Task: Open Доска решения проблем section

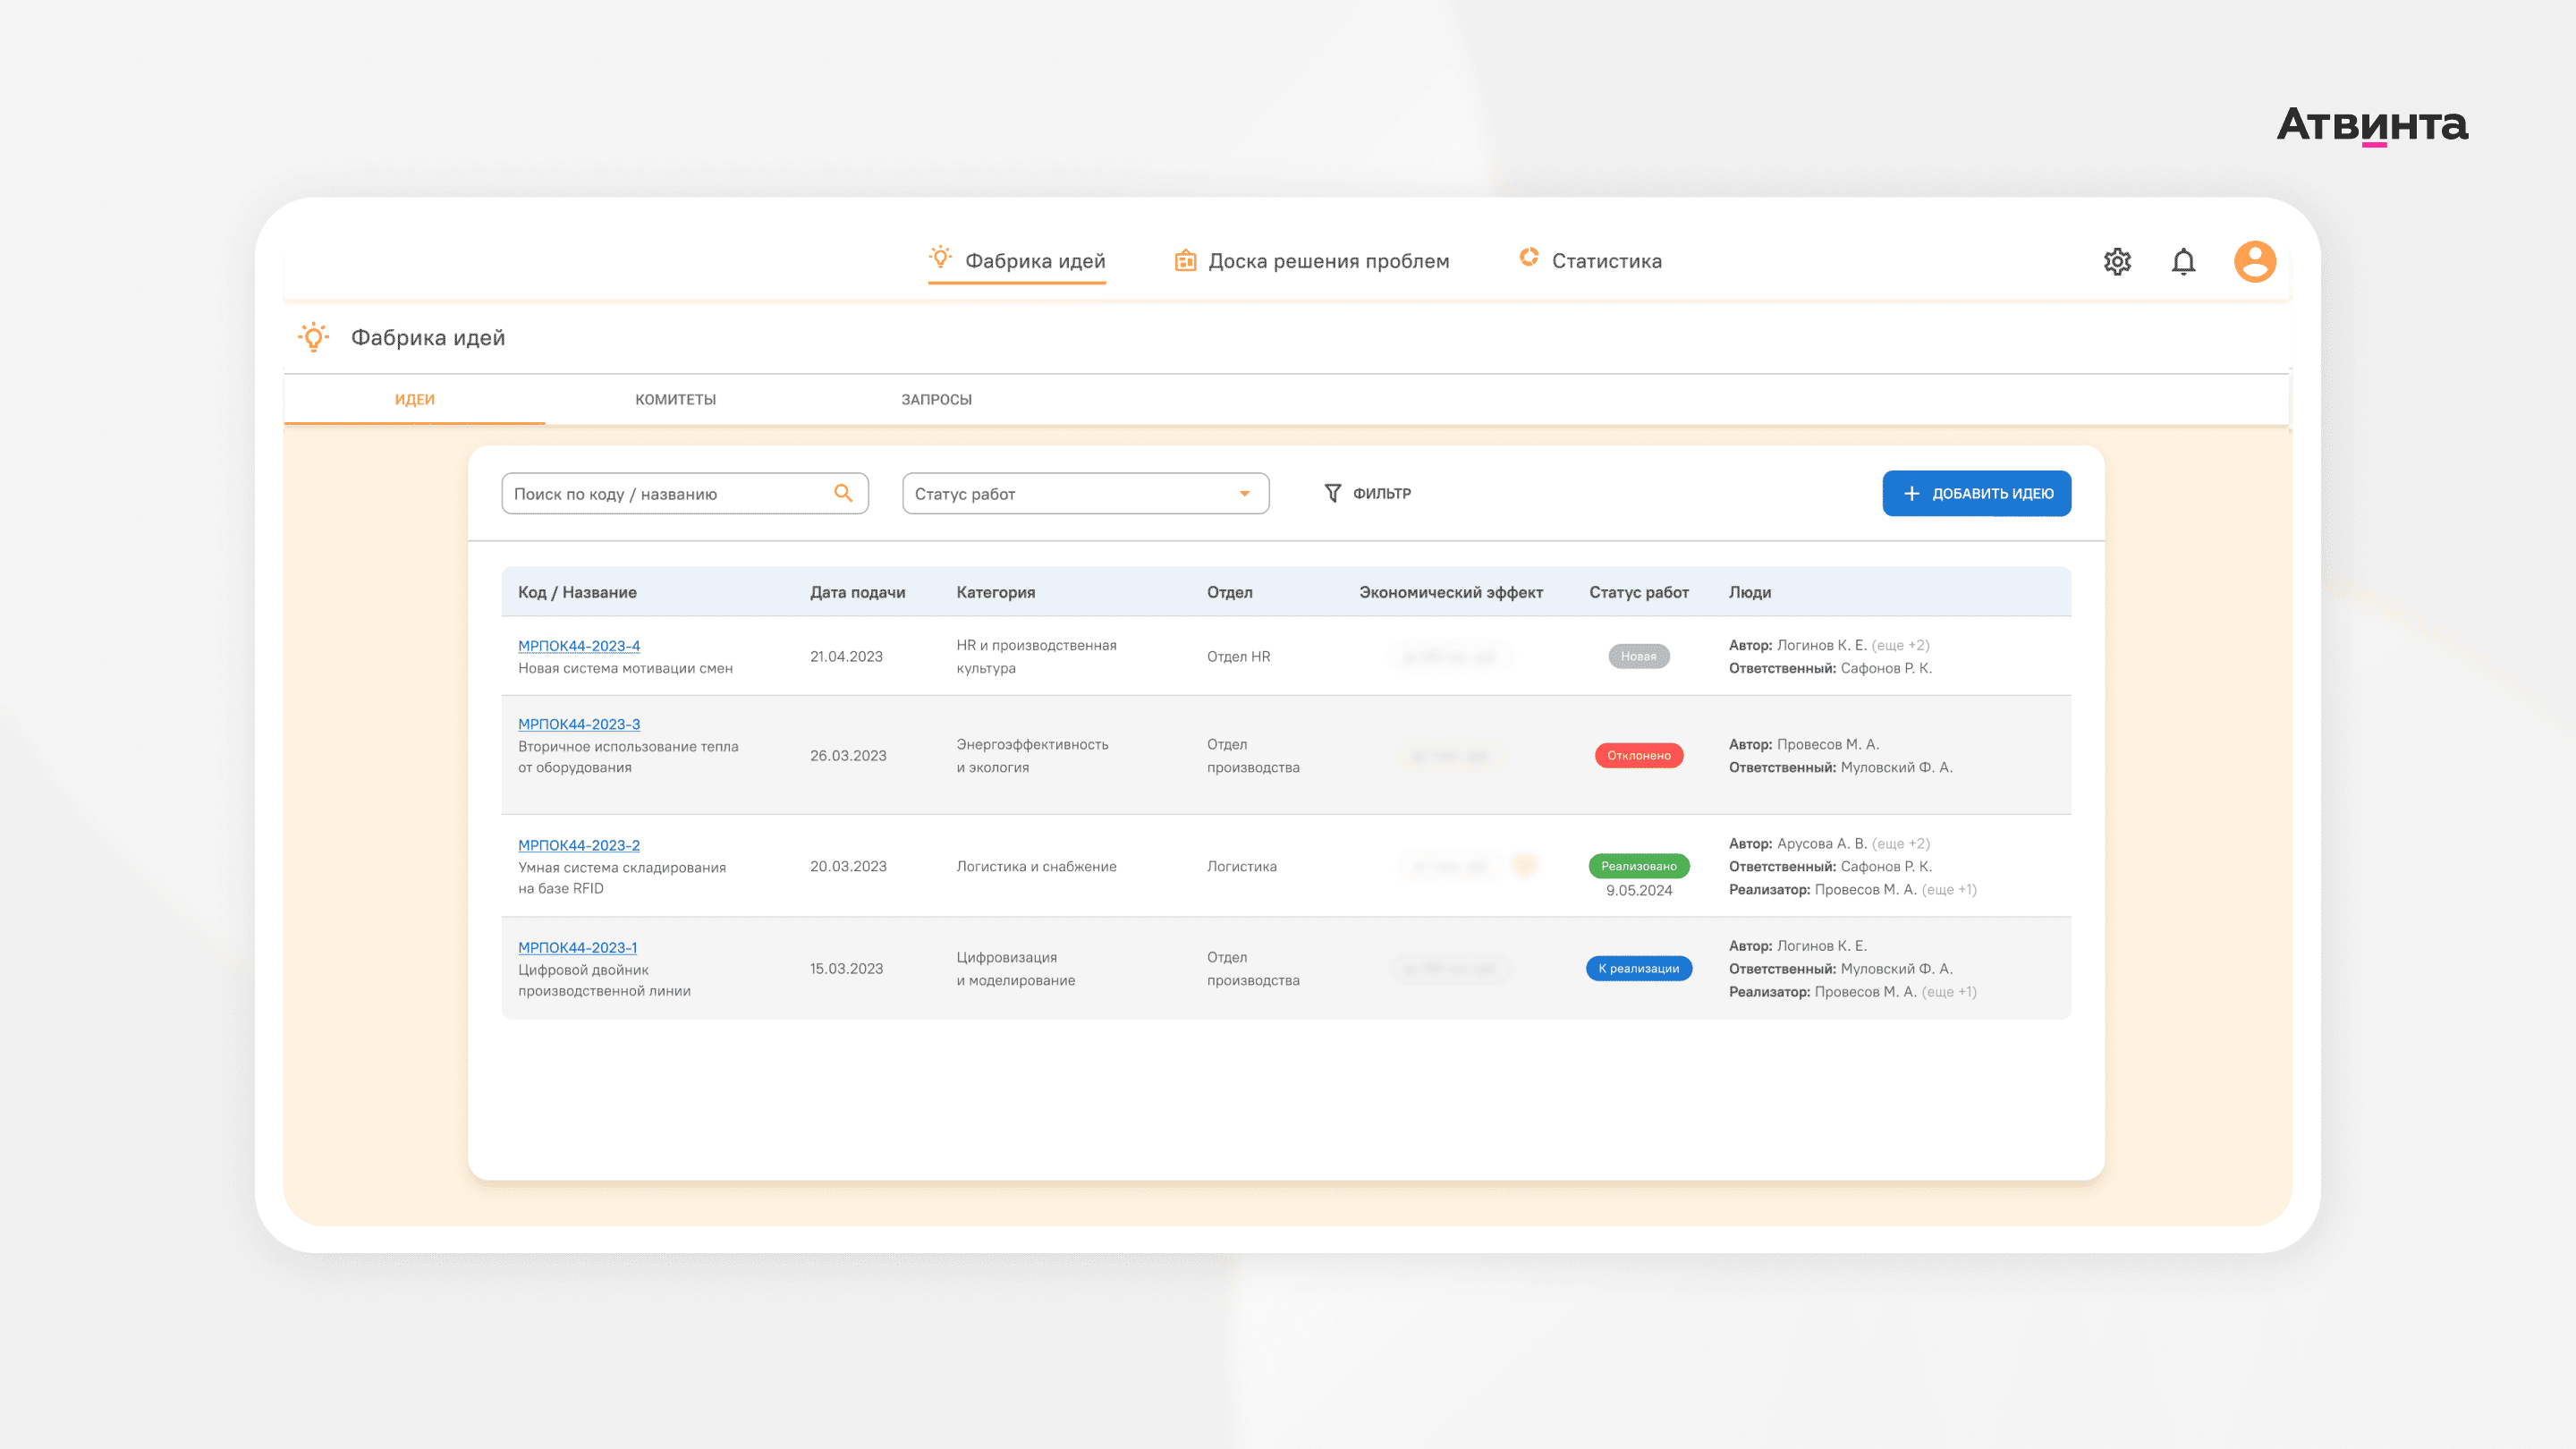Action: click(1311, 261)
